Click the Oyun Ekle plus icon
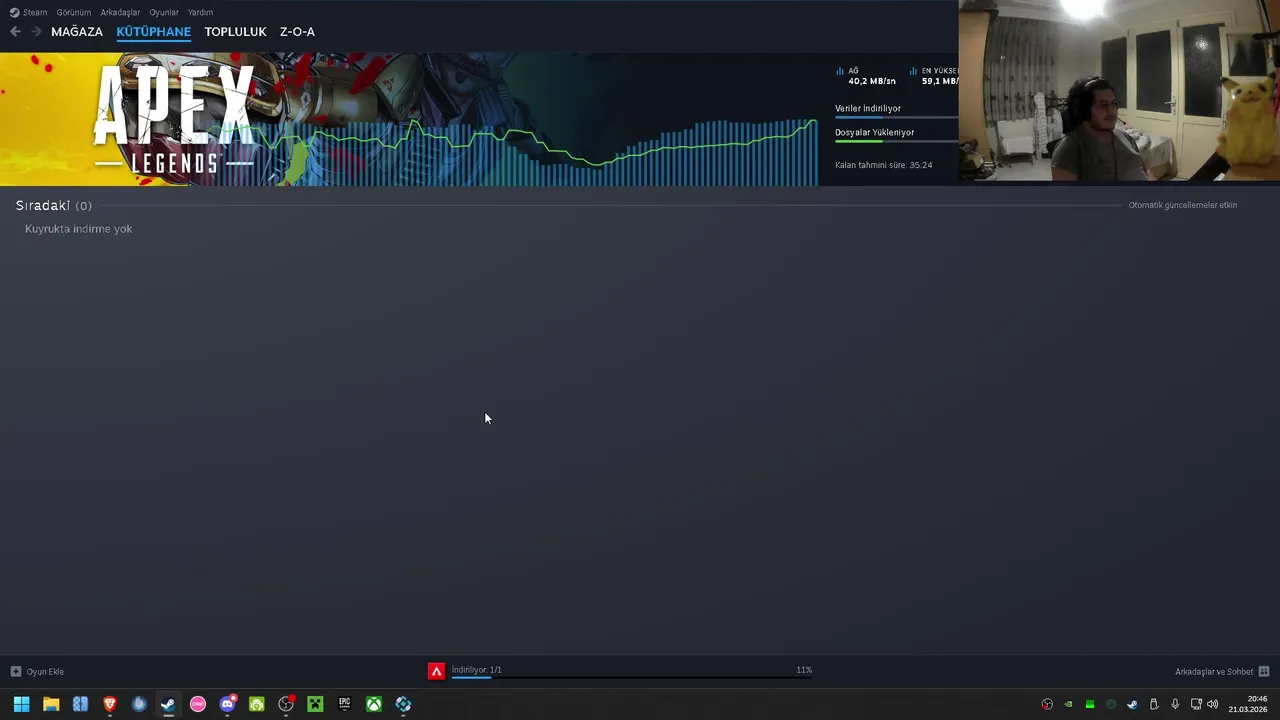Image resolution: width=1280 pixels, height=720 pixels. [16, 672]
